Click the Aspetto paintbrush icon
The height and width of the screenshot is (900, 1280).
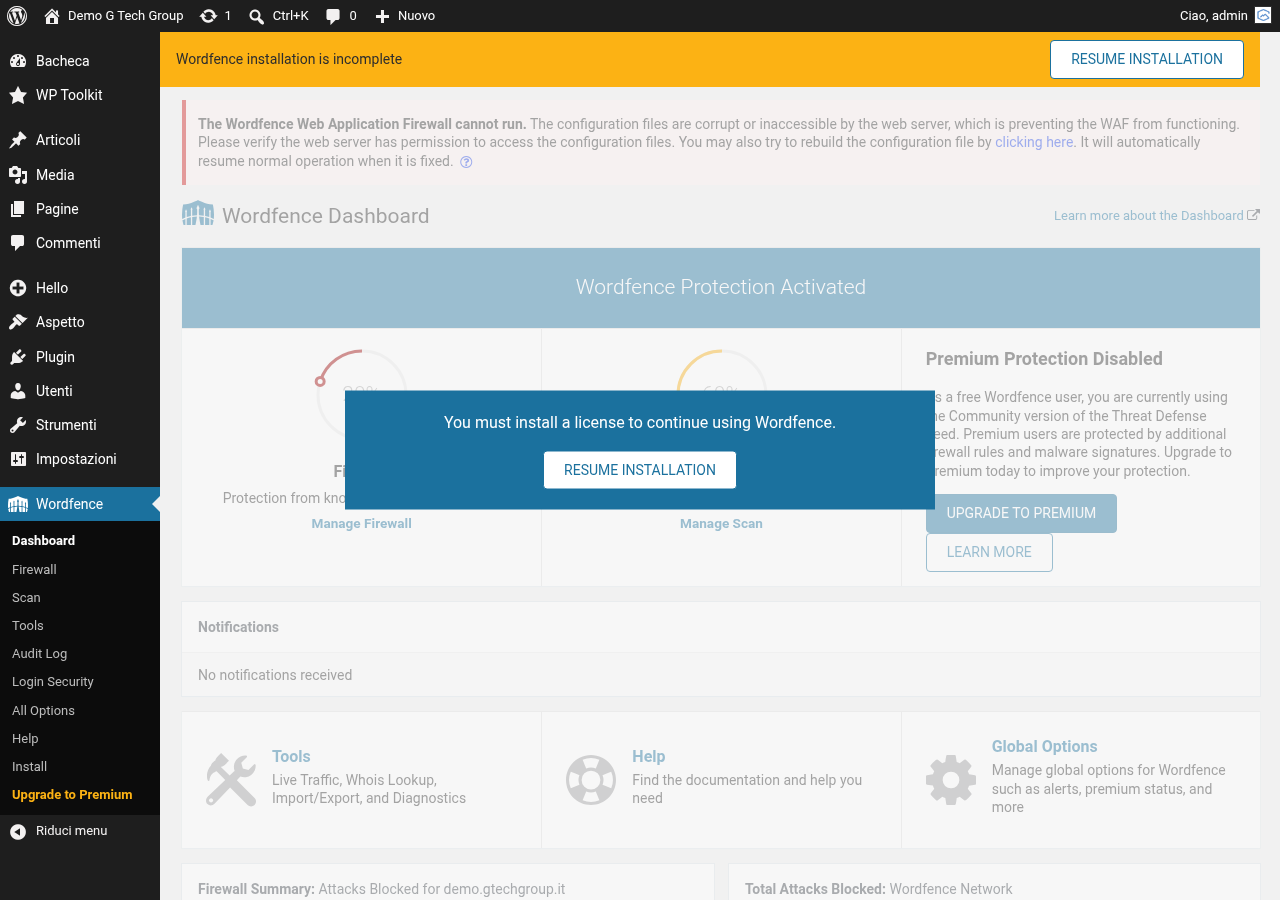pos(18,322)
